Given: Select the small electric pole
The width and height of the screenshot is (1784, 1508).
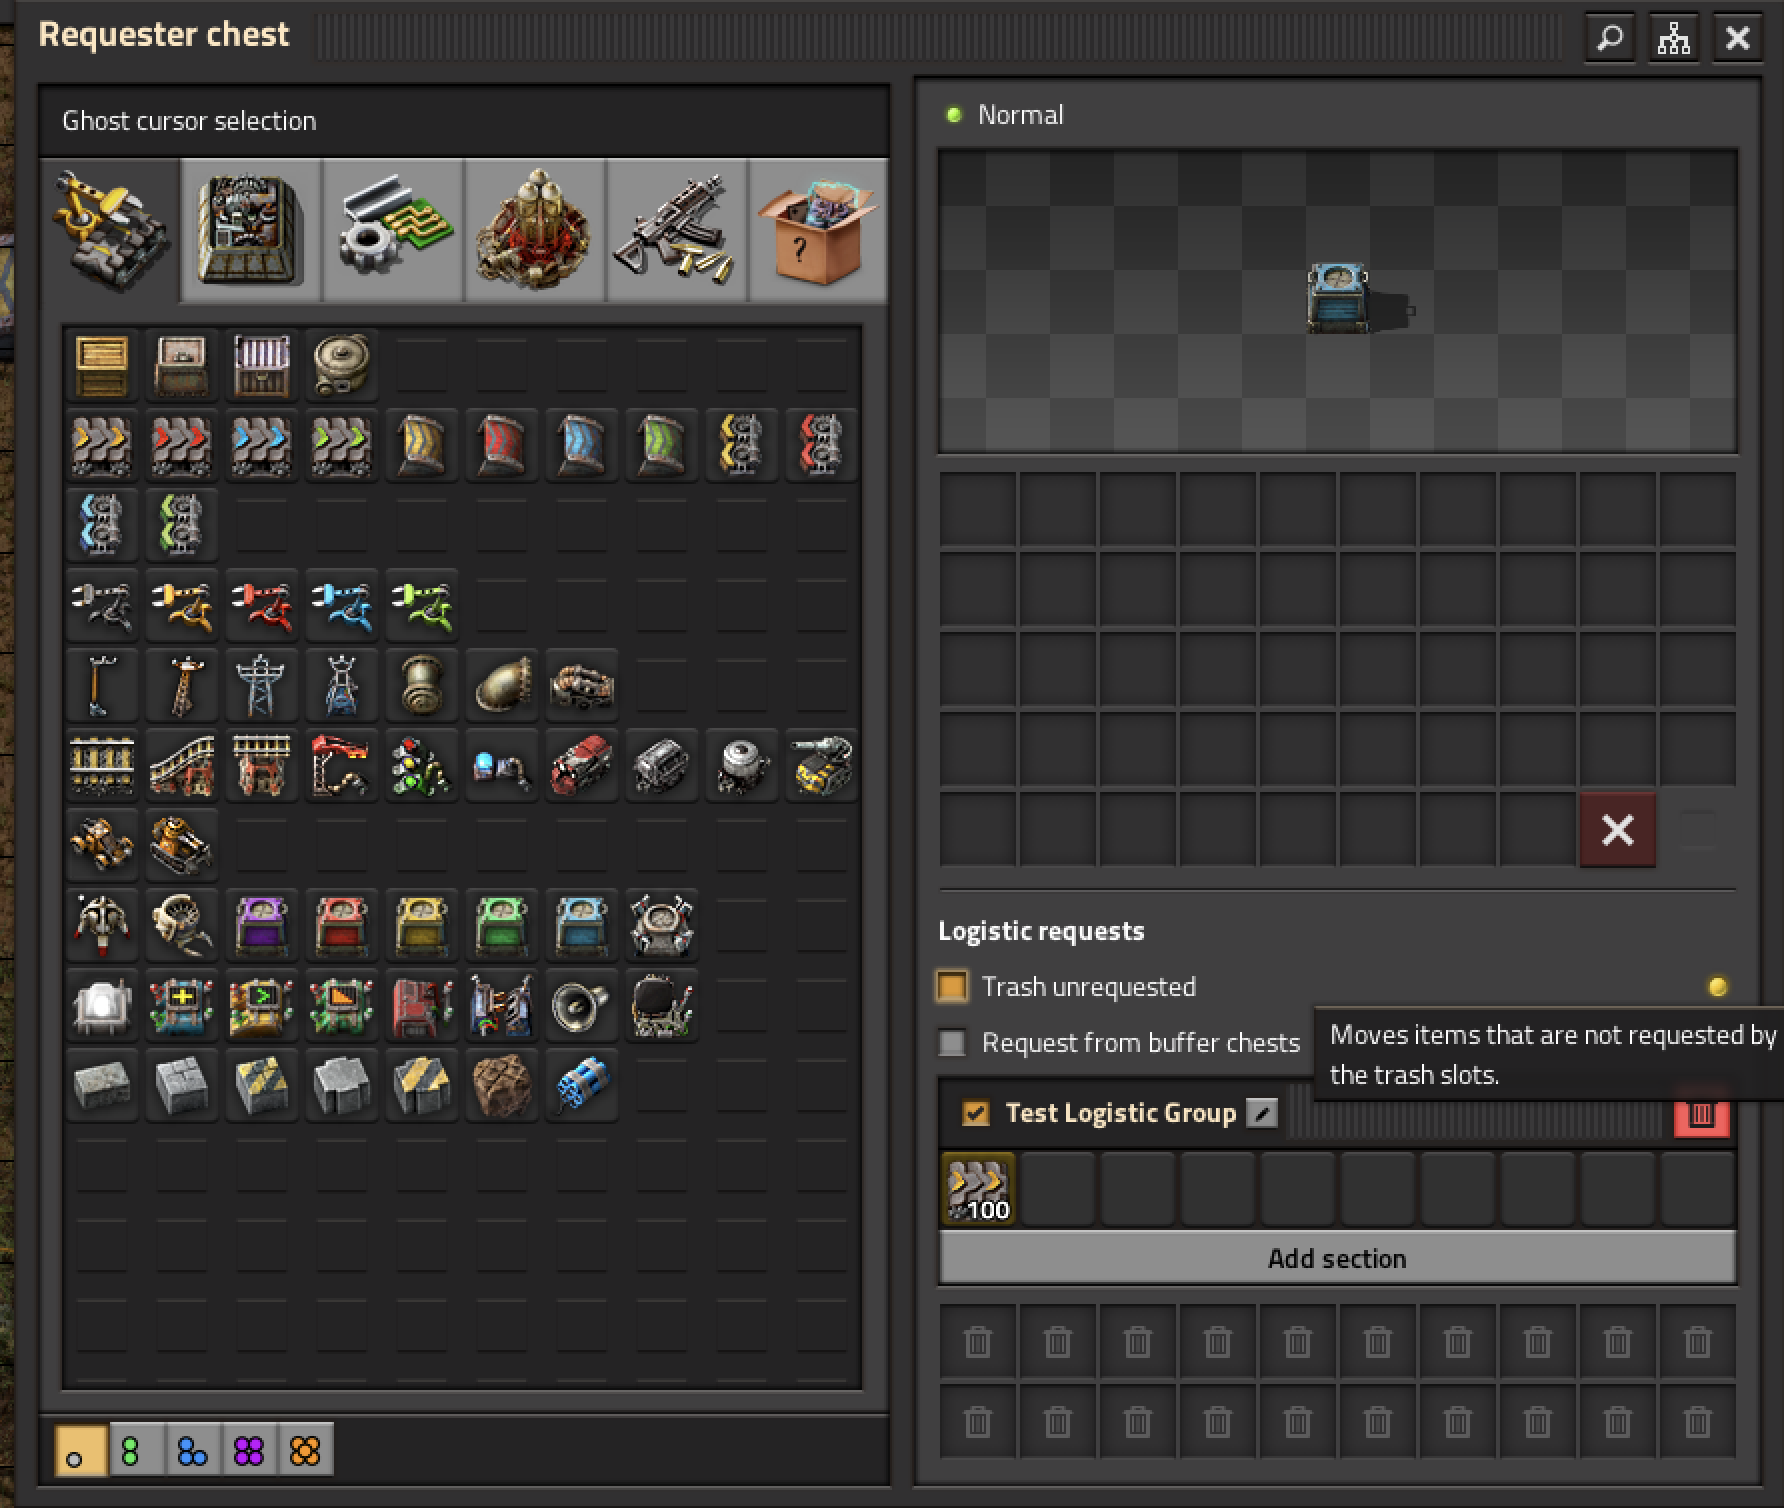Looking at the screenshot, I should (x=102, y=686).
